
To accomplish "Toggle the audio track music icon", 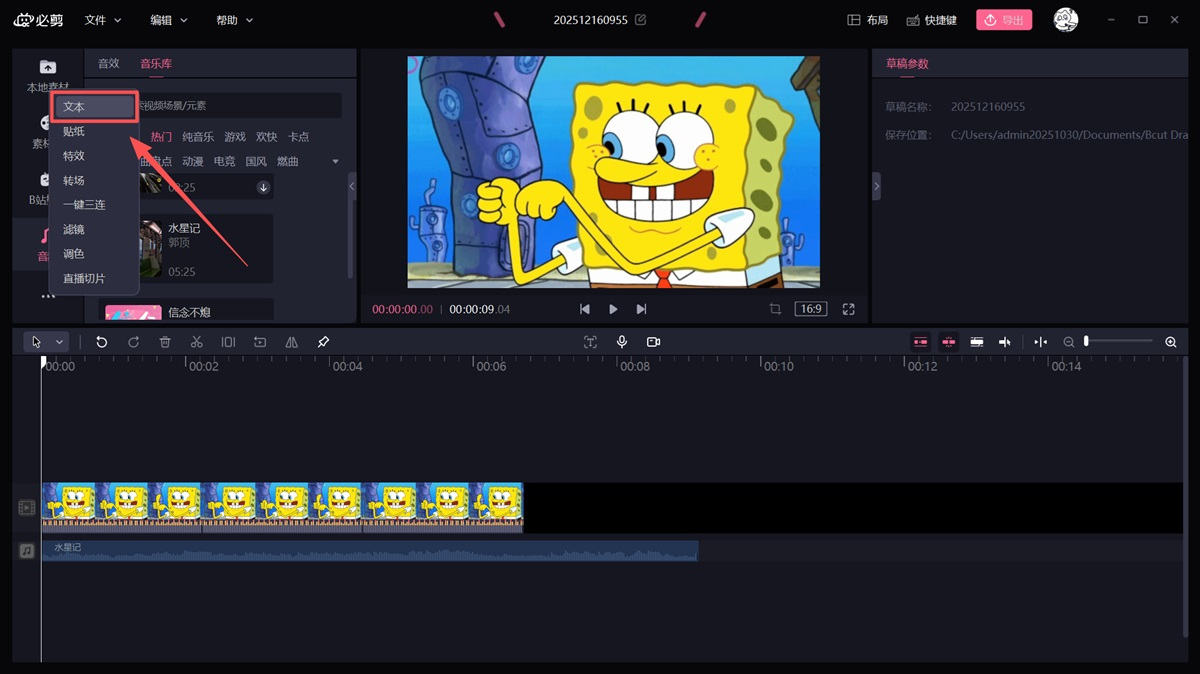I will point(27,550).
